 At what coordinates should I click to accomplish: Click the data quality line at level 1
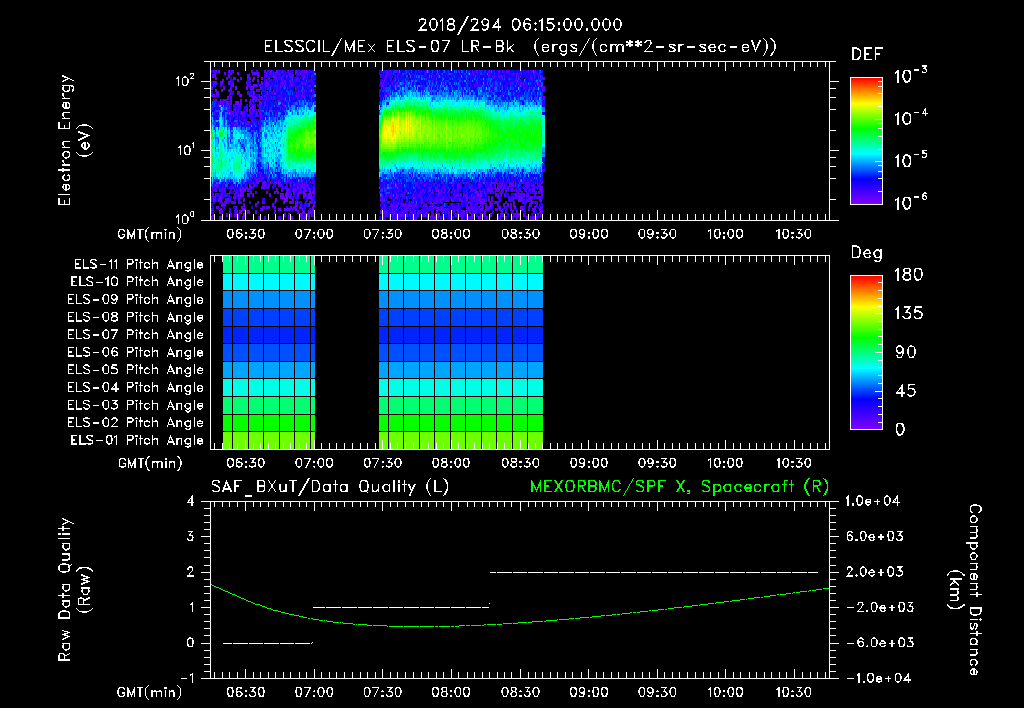click(x=401, y=607)
